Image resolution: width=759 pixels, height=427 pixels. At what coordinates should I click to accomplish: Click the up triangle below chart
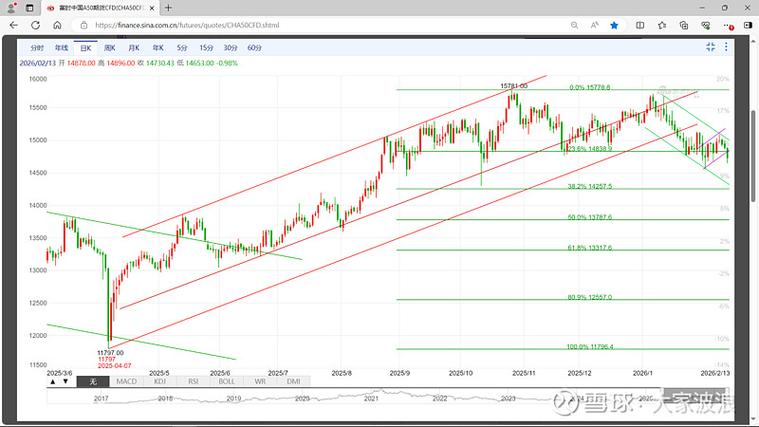(53, 381)
